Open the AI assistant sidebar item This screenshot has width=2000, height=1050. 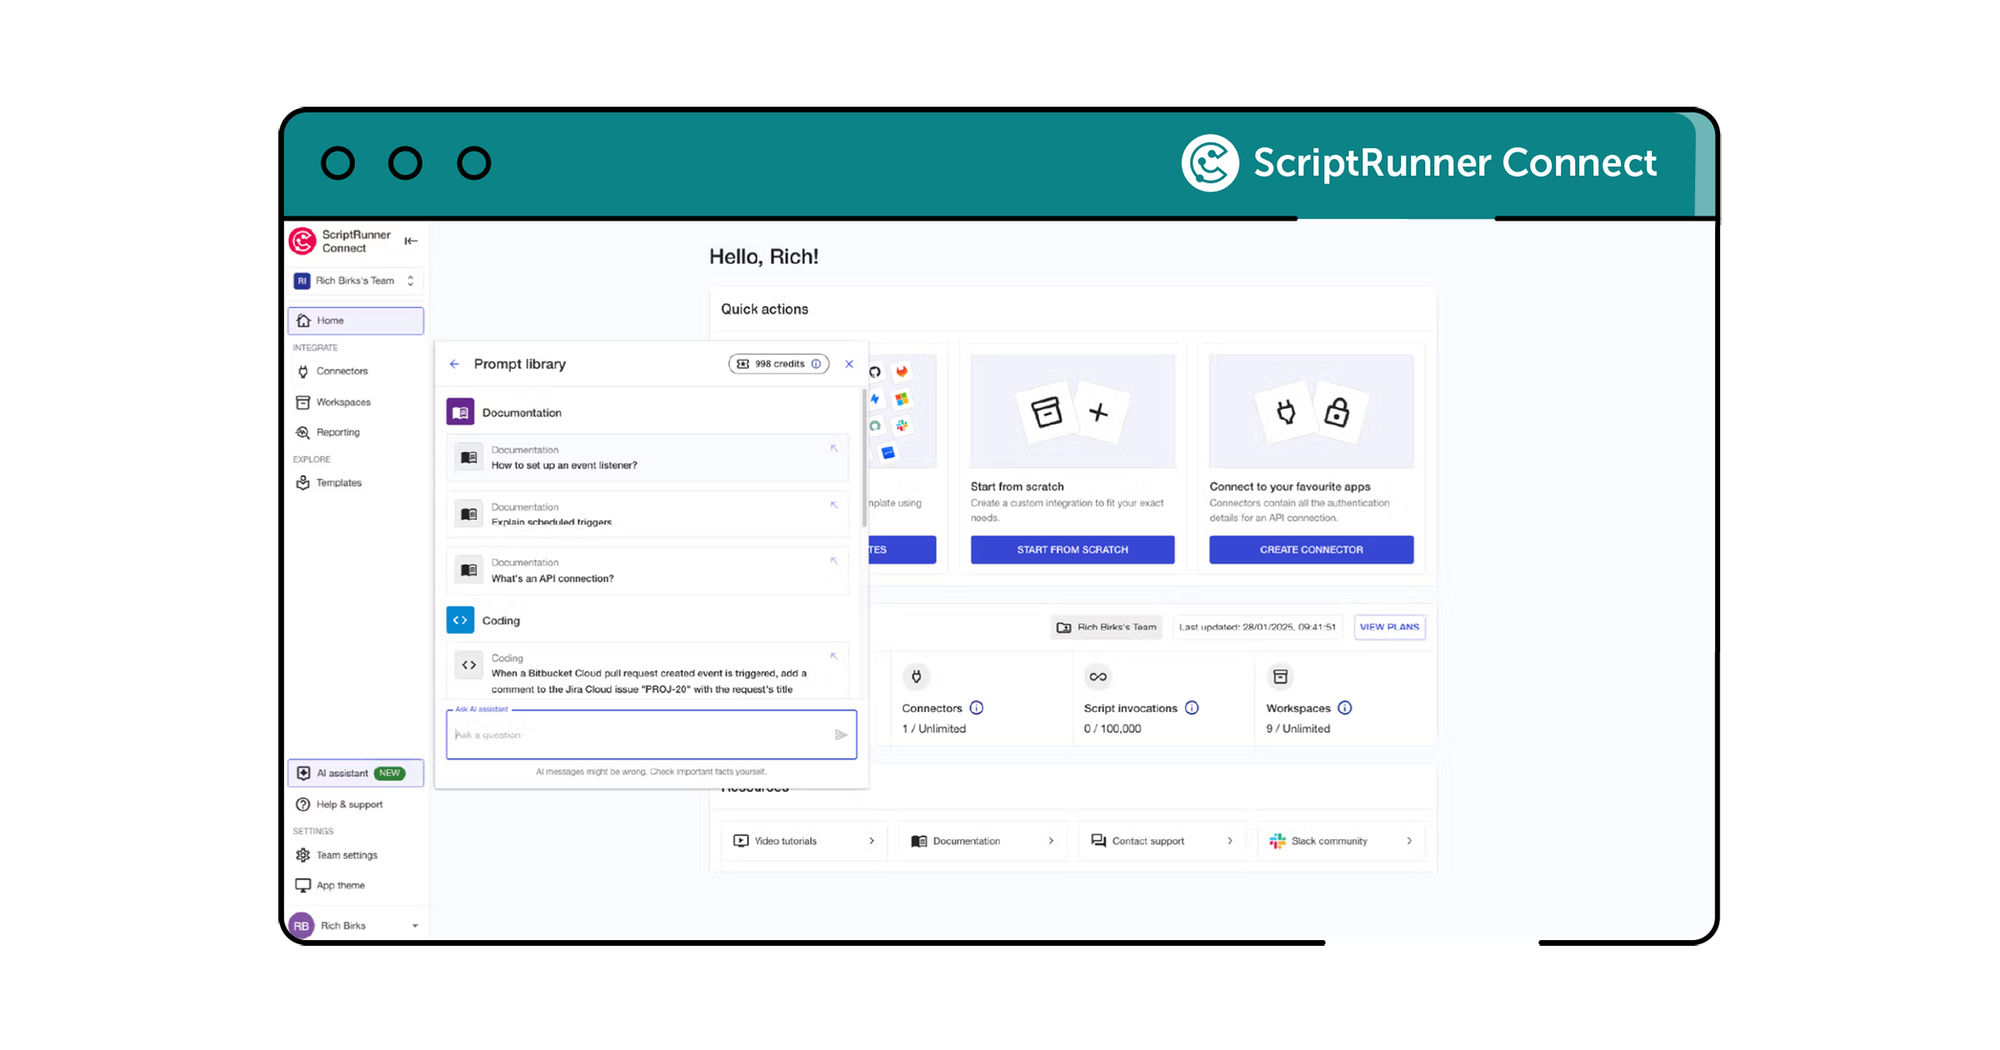coord(356,773)
